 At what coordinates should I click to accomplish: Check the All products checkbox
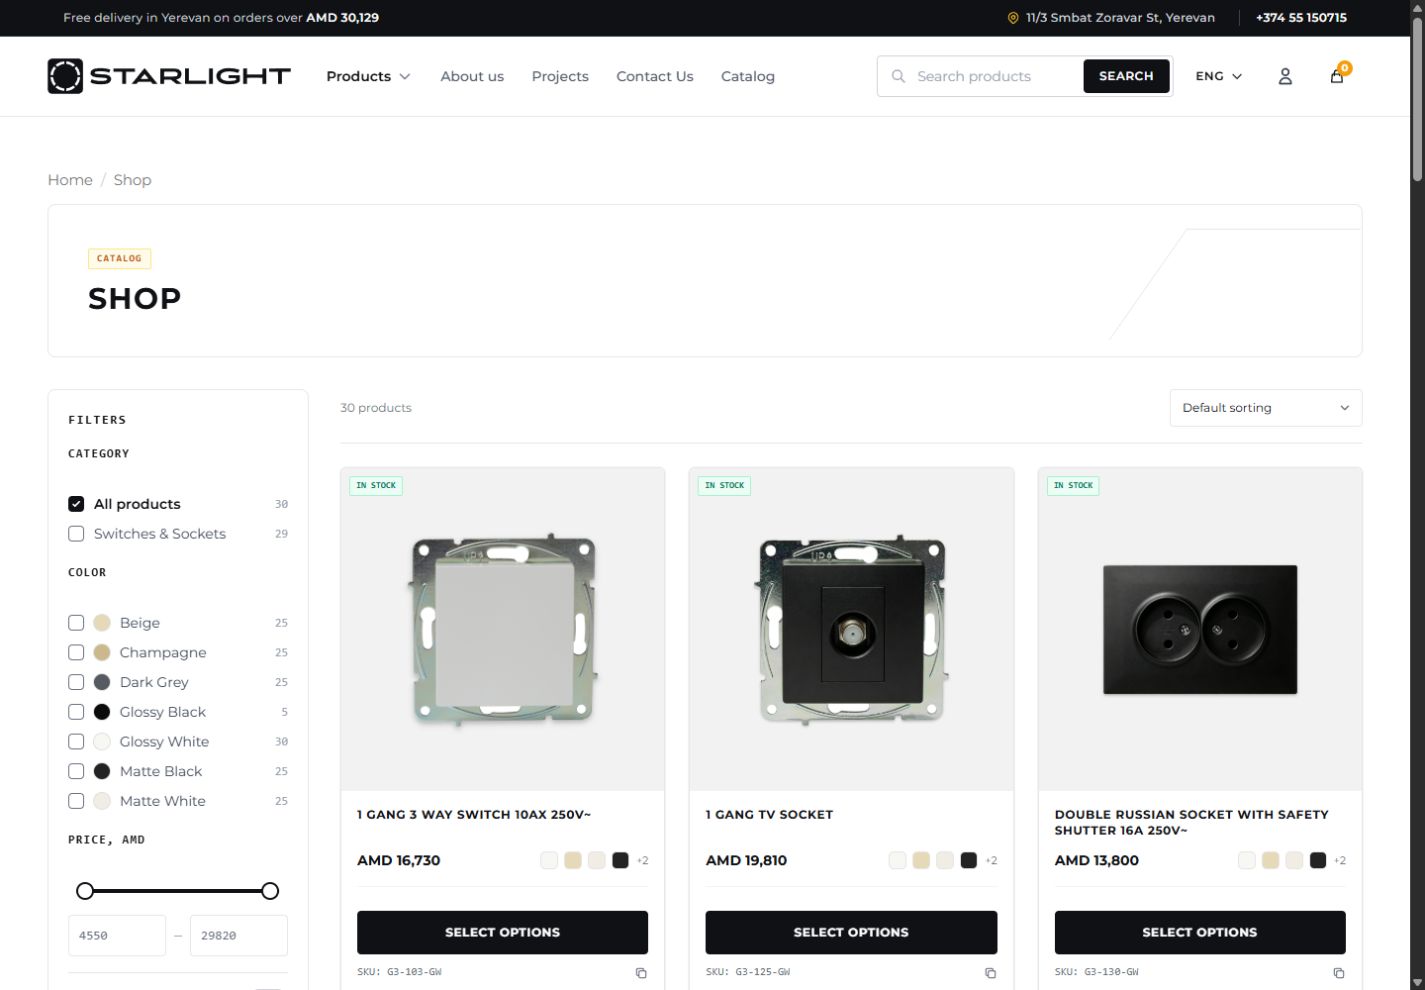[x=76, y=504]
